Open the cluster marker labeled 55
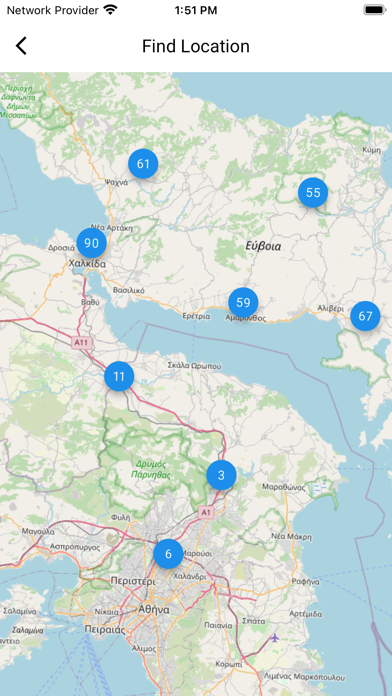Image resolution: width=392 pixels, height=696 pixels. click(313, 193)
